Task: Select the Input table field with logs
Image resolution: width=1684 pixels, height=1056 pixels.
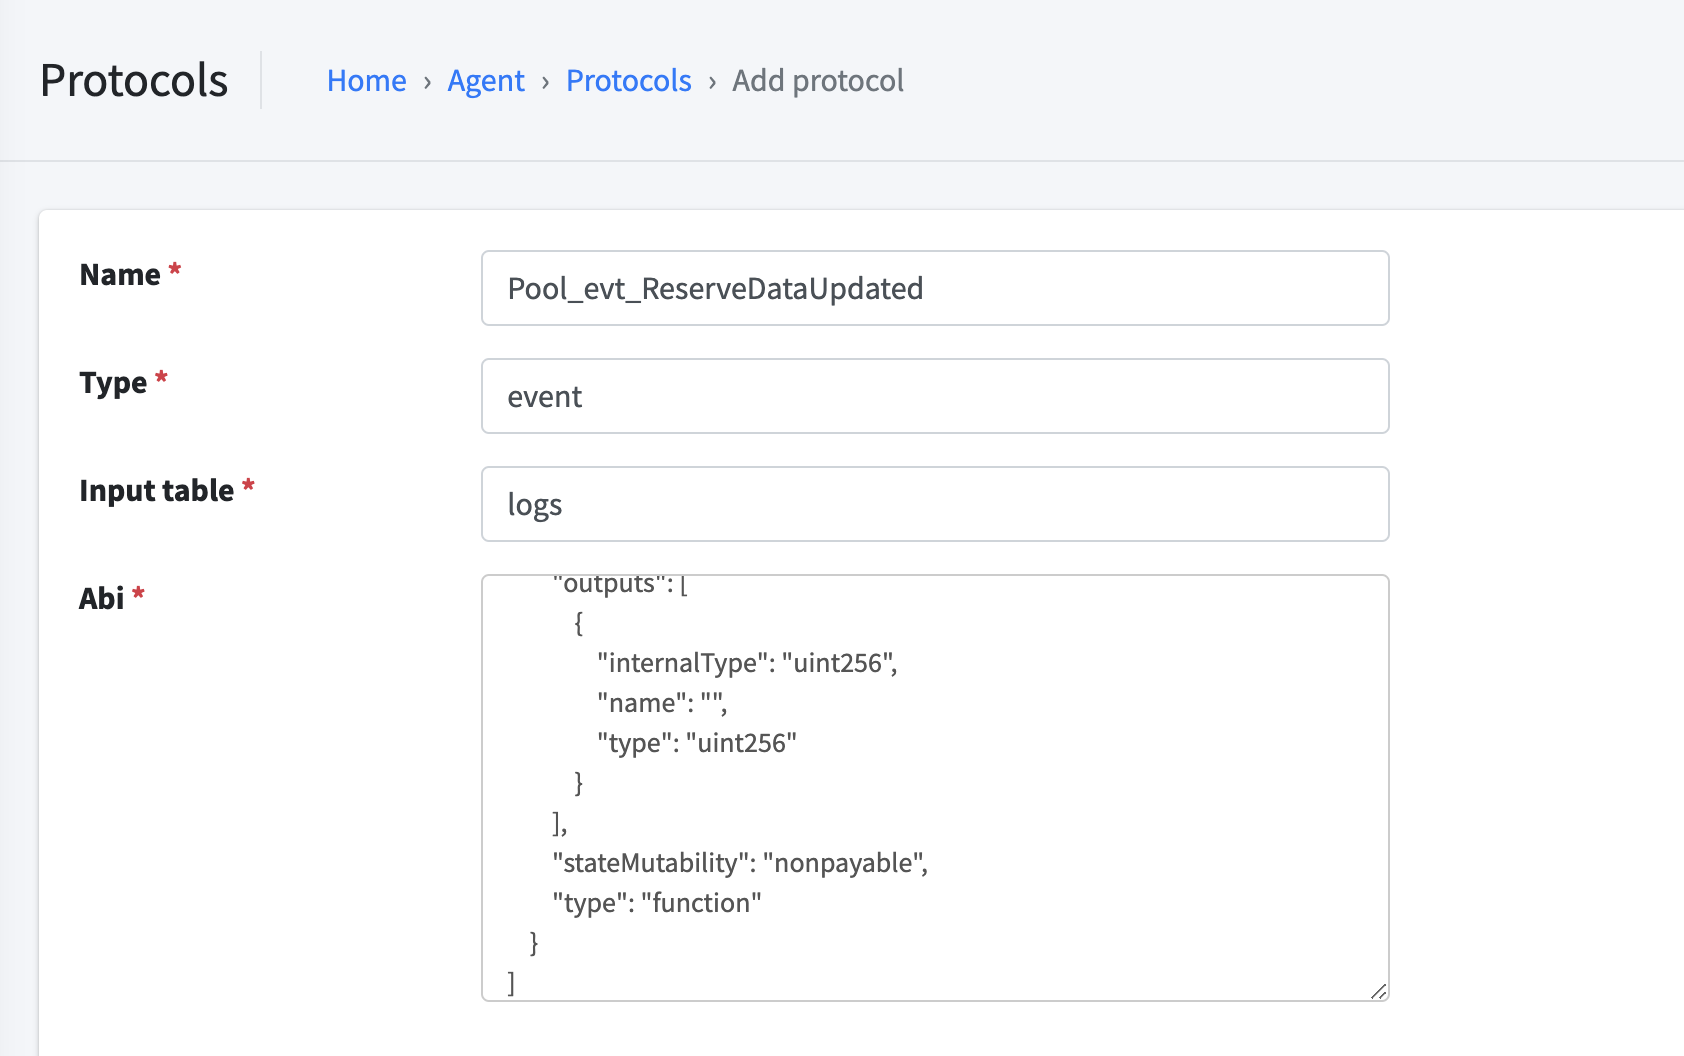Action: point(934,504)
